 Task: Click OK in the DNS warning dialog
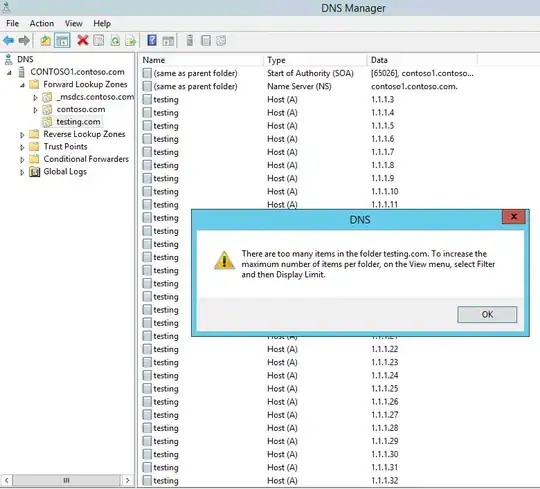(487, 314)
